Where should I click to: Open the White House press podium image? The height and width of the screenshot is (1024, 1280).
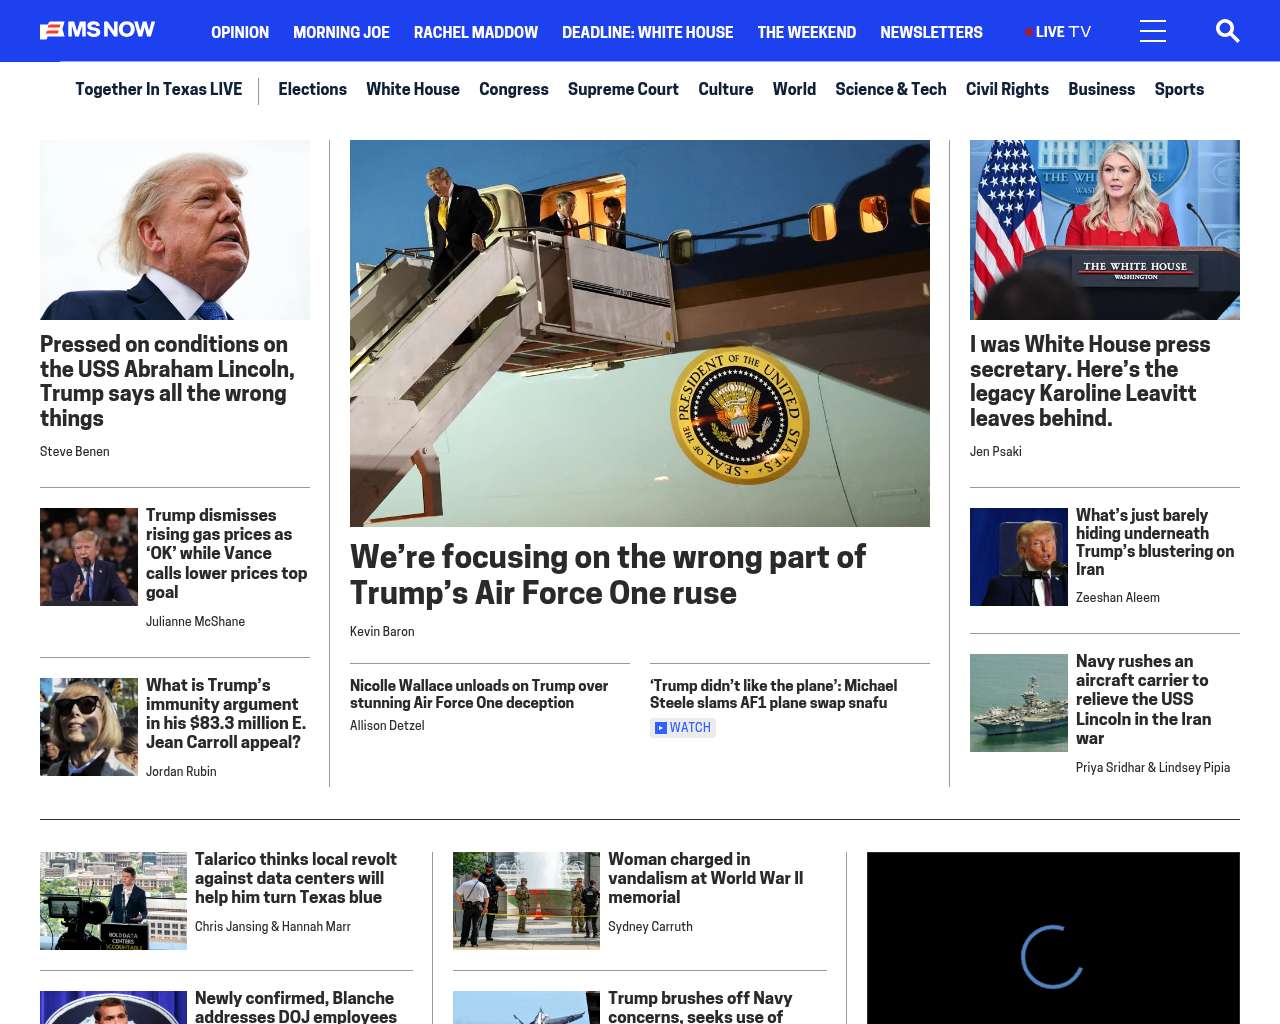tap(1105, 230)
